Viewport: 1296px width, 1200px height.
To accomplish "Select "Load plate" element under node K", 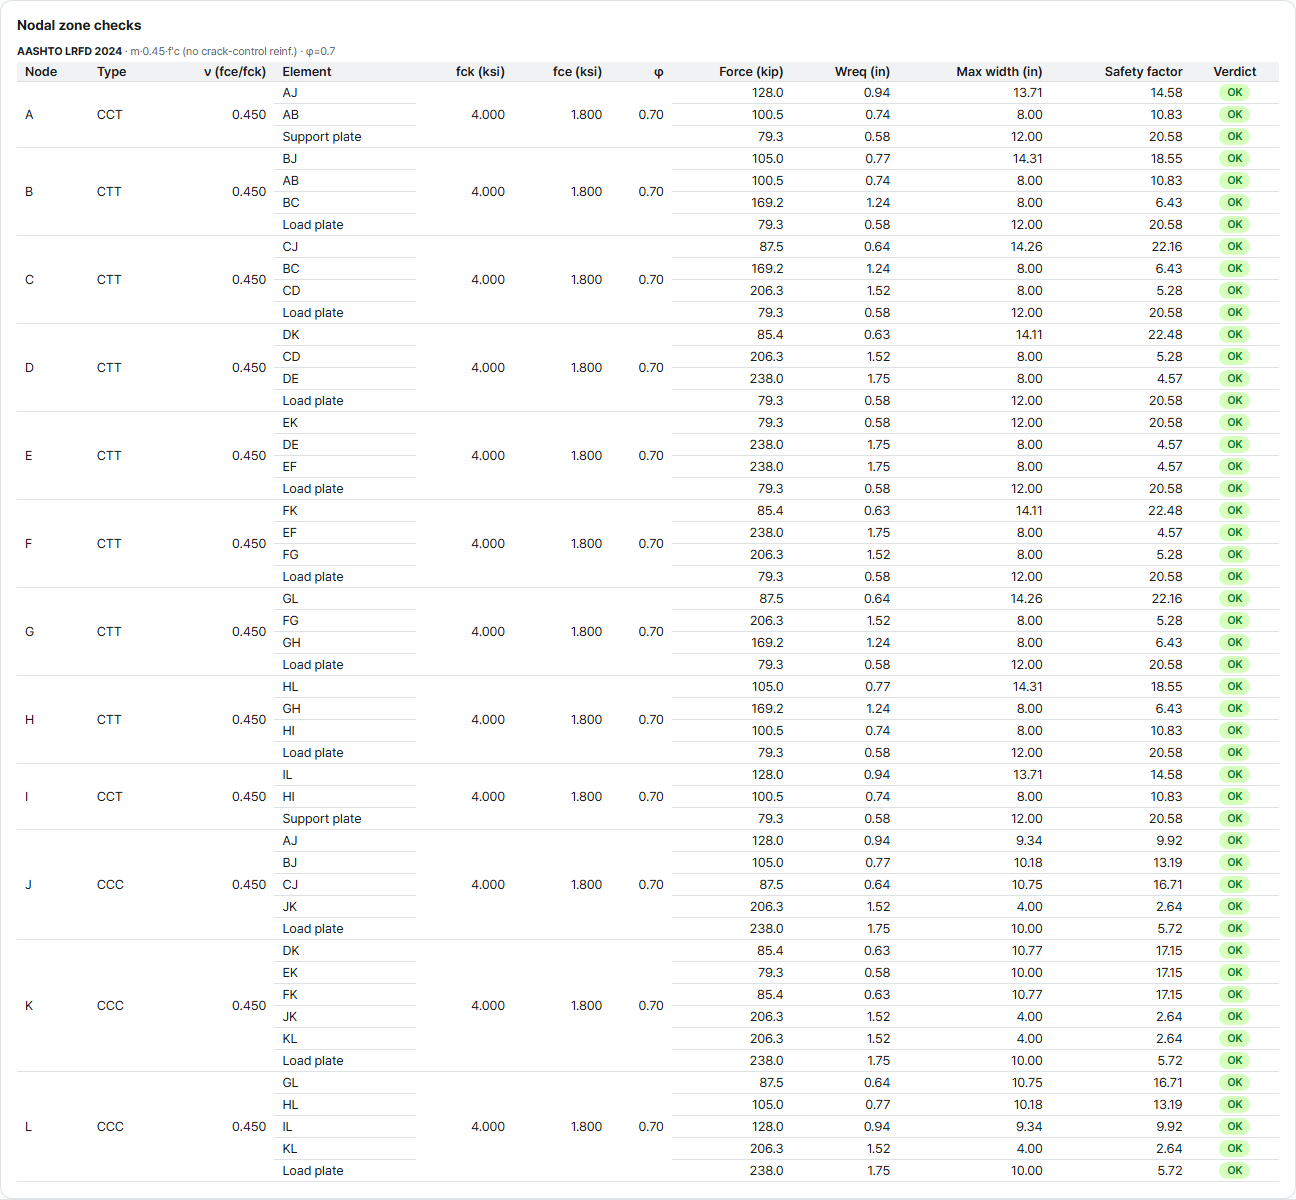I will 313,1061.
